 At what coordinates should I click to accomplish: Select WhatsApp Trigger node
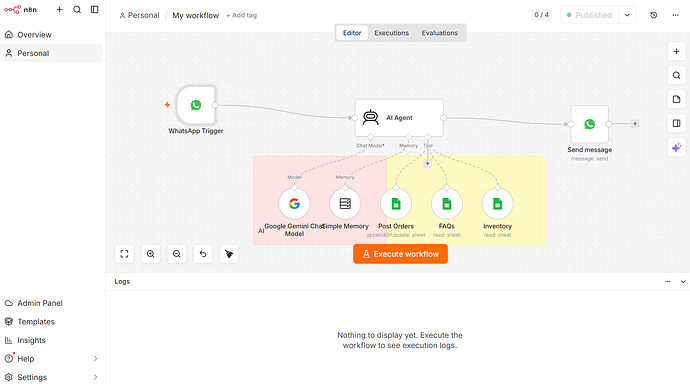tap(196, 105)
